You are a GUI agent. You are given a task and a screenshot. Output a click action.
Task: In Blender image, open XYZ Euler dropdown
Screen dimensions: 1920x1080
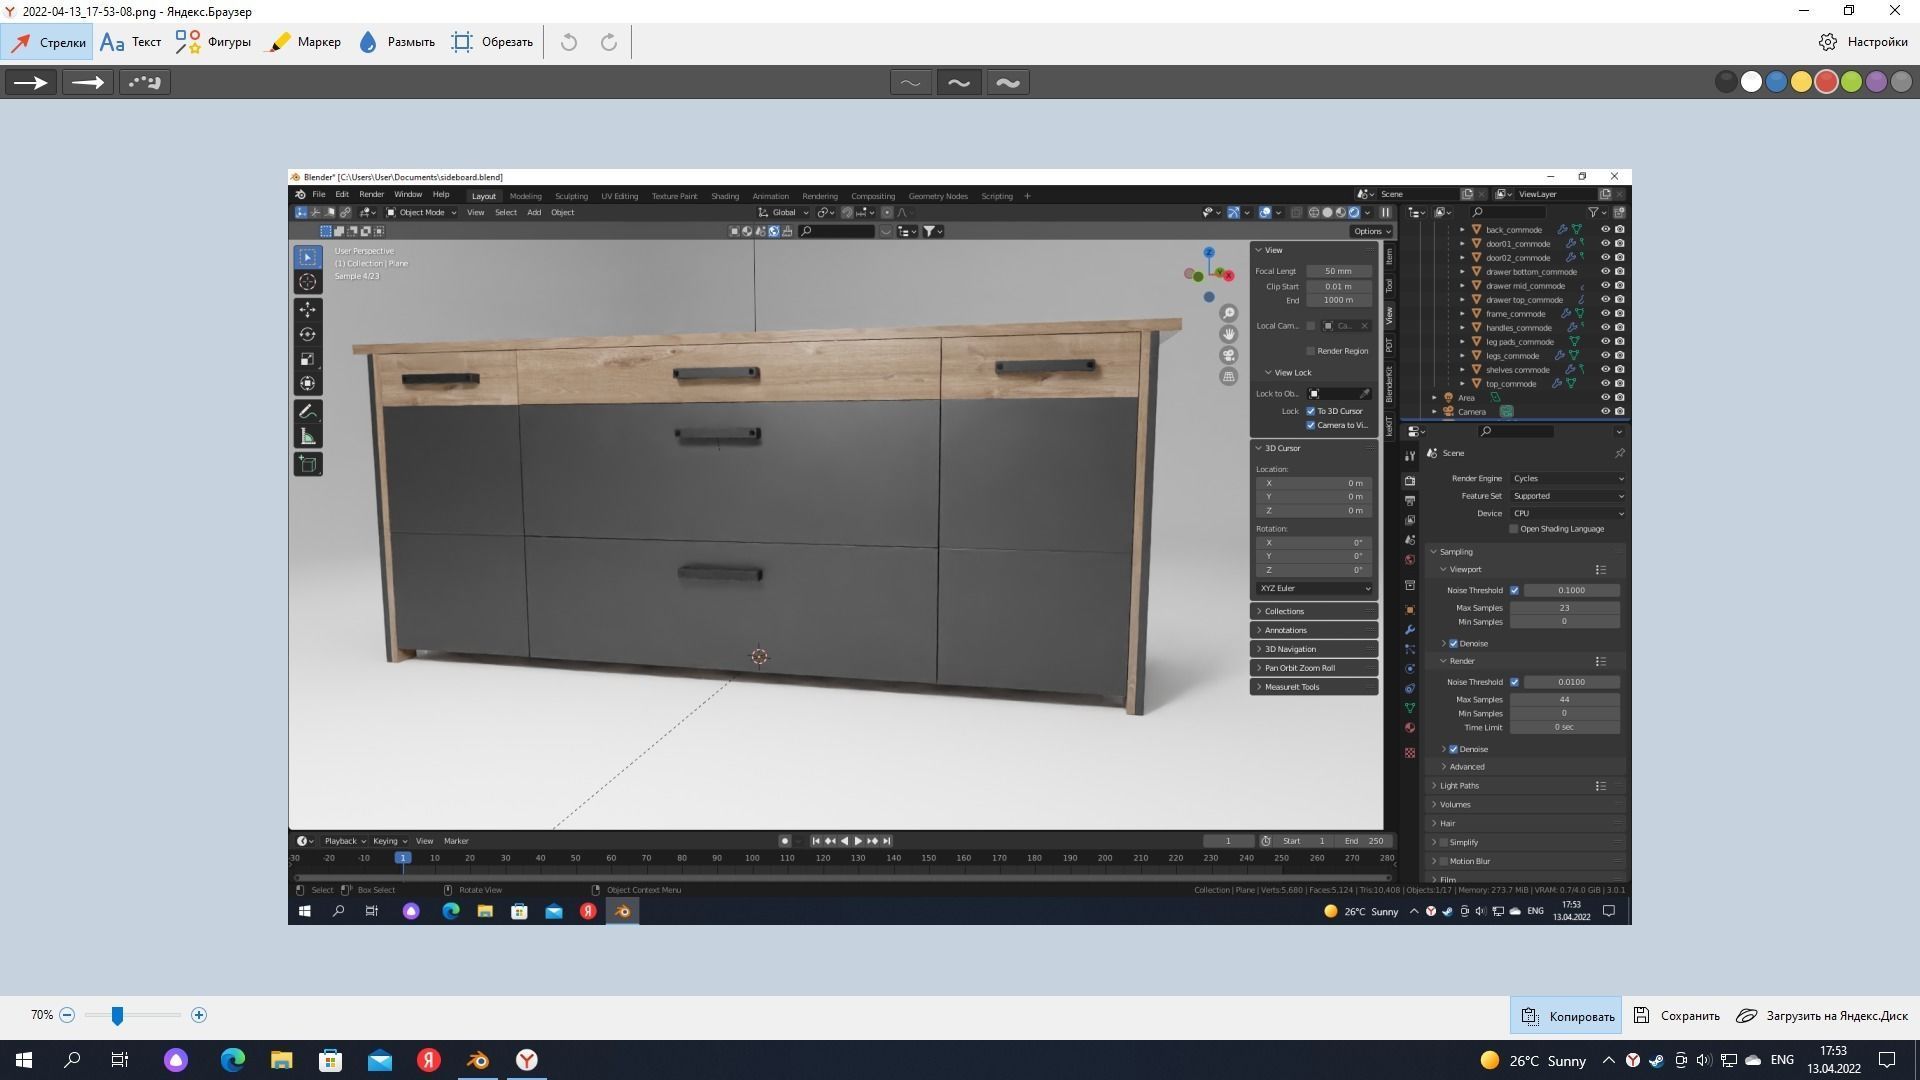[x=1315, y=588]
